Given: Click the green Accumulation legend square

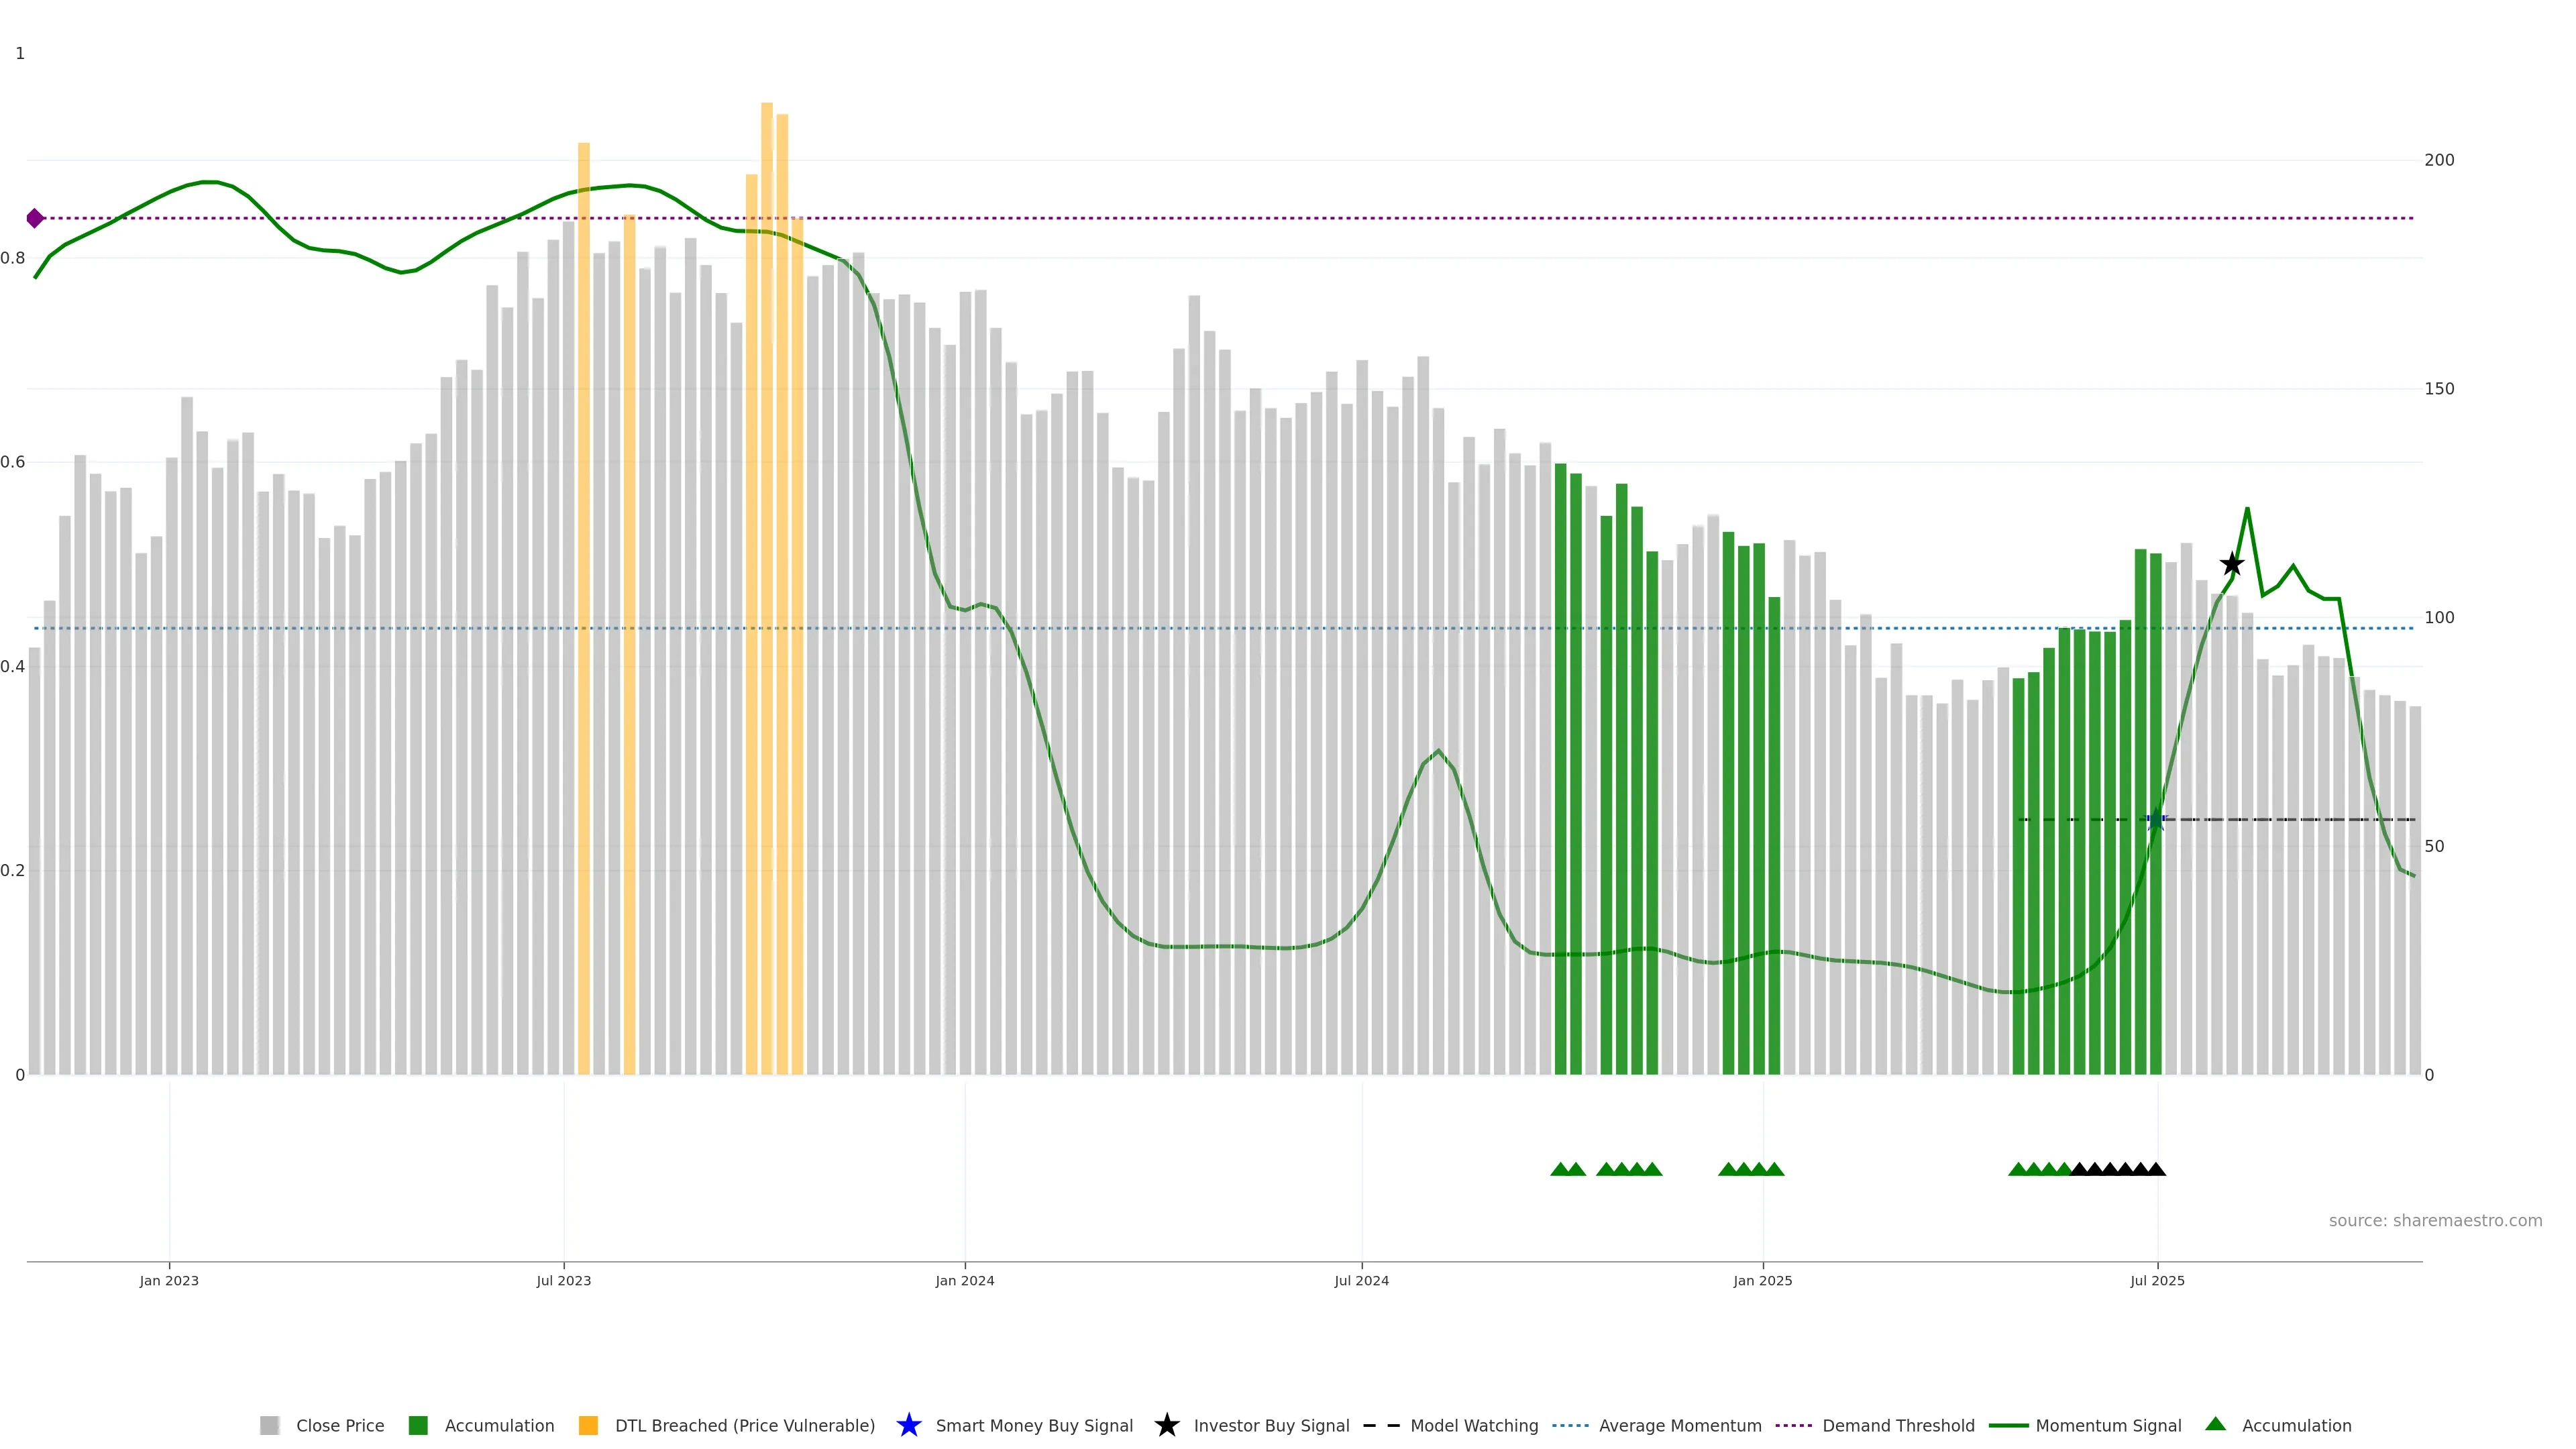Looking at the screenshot, I should click(x=418, y=1426).
